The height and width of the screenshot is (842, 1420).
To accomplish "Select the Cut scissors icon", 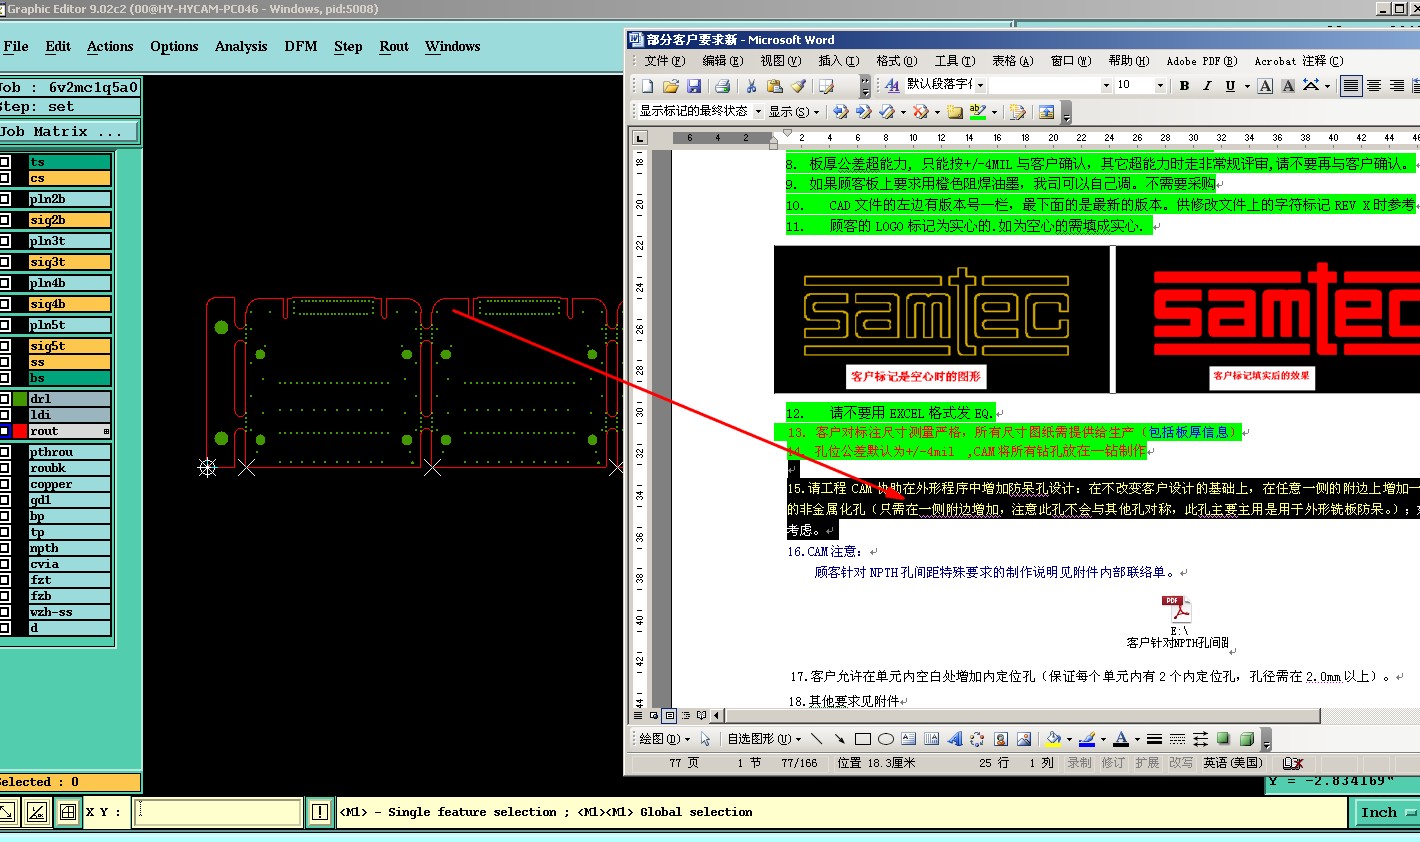I will click(x=752, y=86).
